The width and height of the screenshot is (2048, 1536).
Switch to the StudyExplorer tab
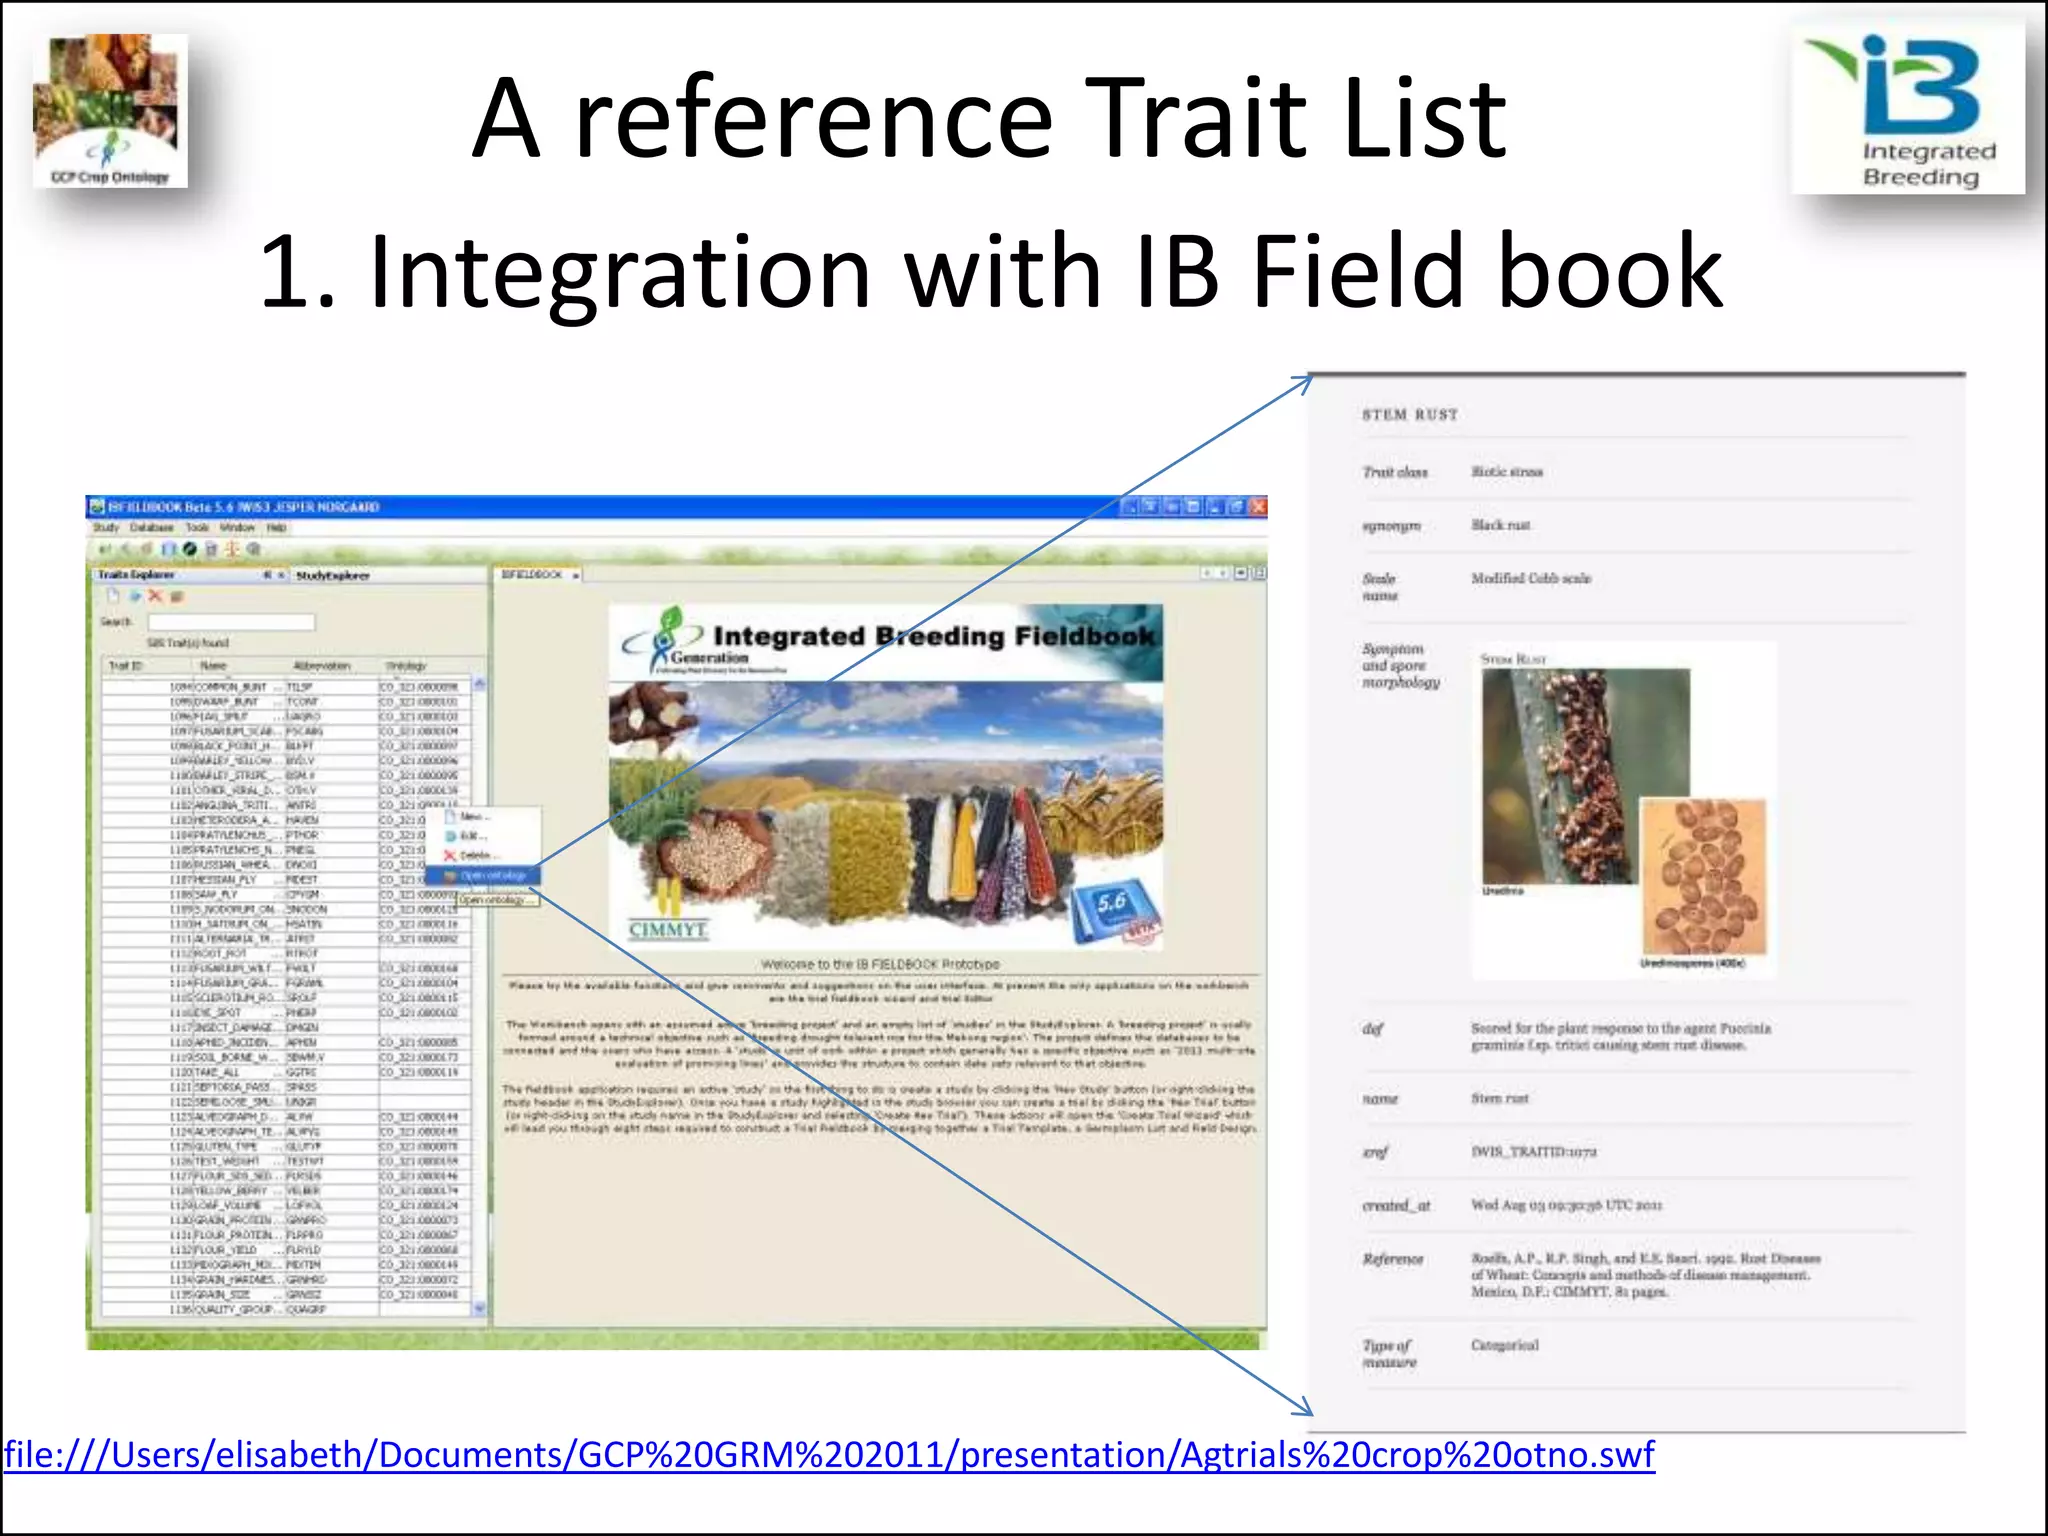click(333, 575)
